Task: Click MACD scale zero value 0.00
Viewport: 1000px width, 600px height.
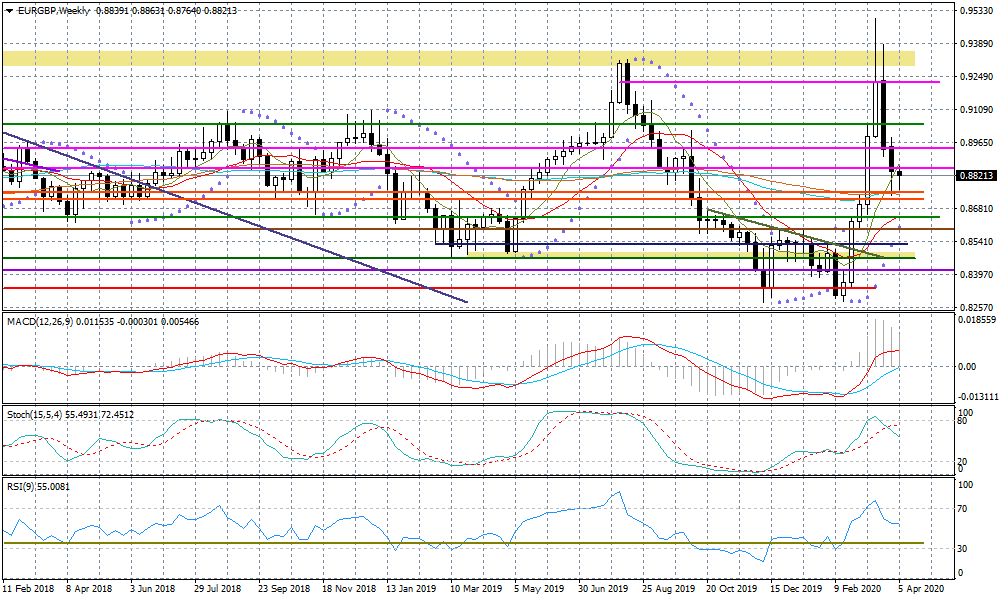Action: (967, 367)
